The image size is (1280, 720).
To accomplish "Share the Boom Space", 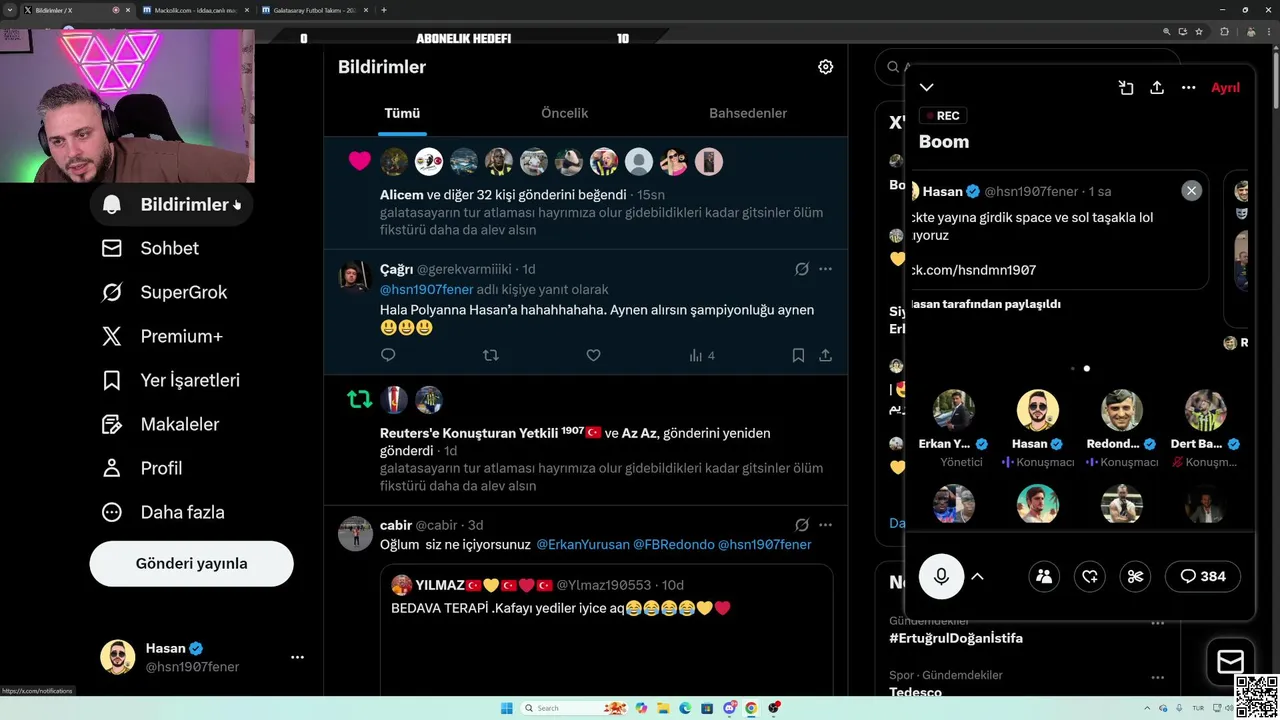I will click(1157, 88).
